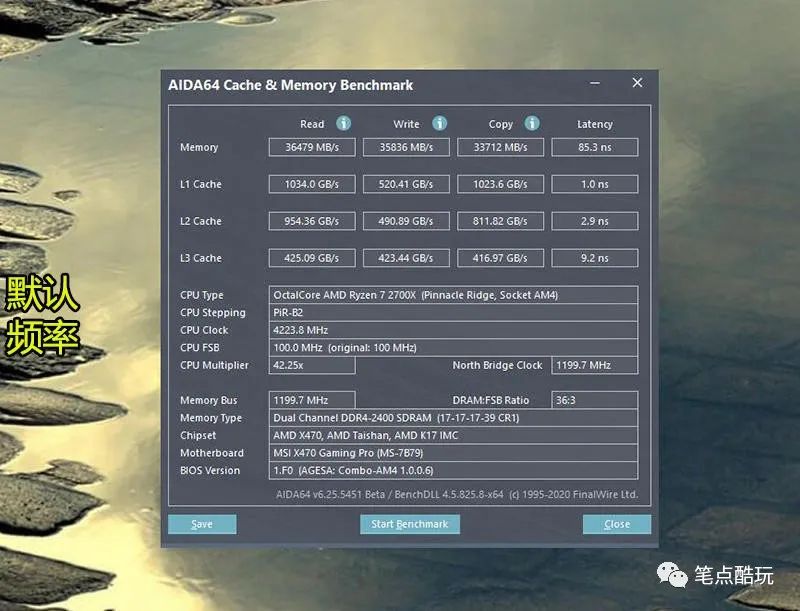Click the BIOS Version label
800x611 pixels.
pyautogui.click(x=210, y=470)
